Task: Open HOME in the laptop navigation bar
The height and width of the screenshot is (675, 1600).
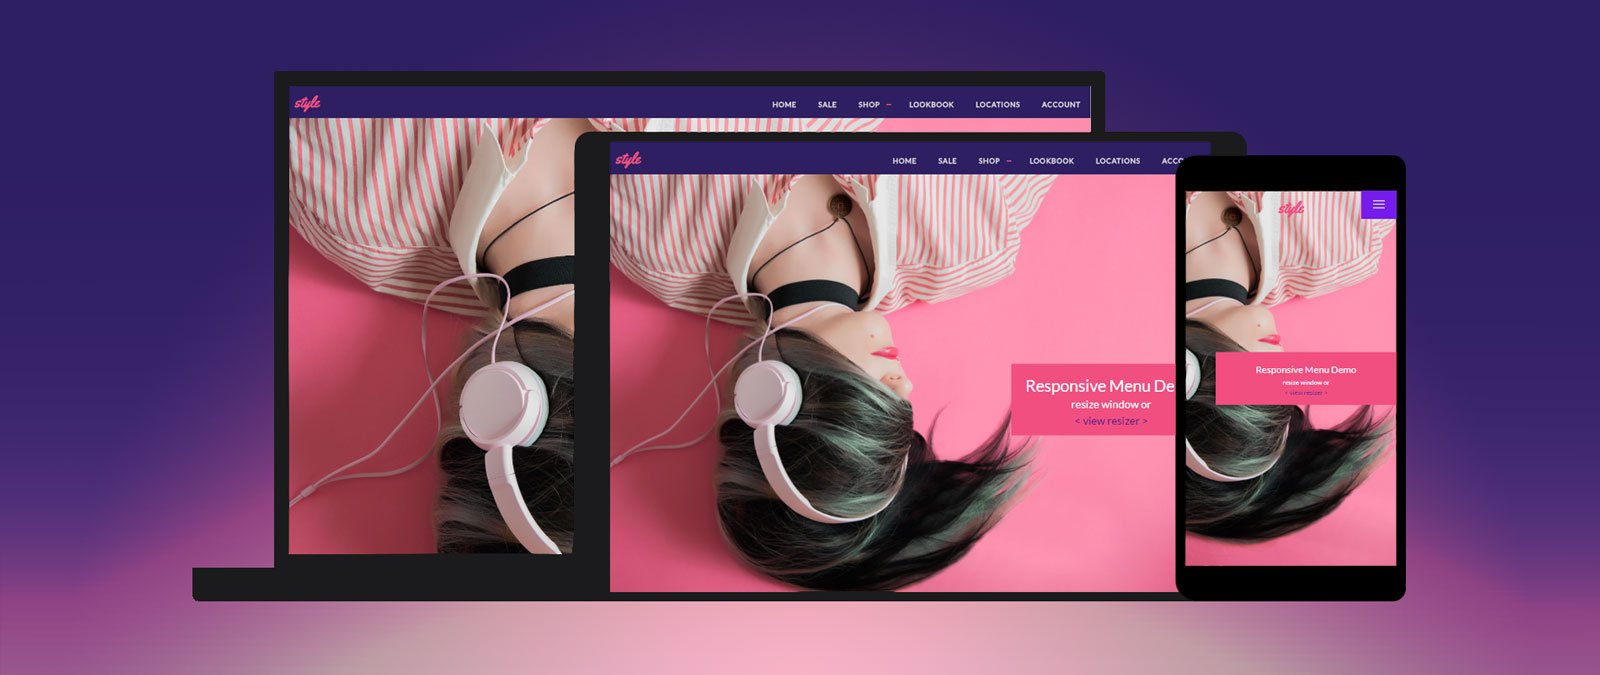Action: [x=784, y=105]
